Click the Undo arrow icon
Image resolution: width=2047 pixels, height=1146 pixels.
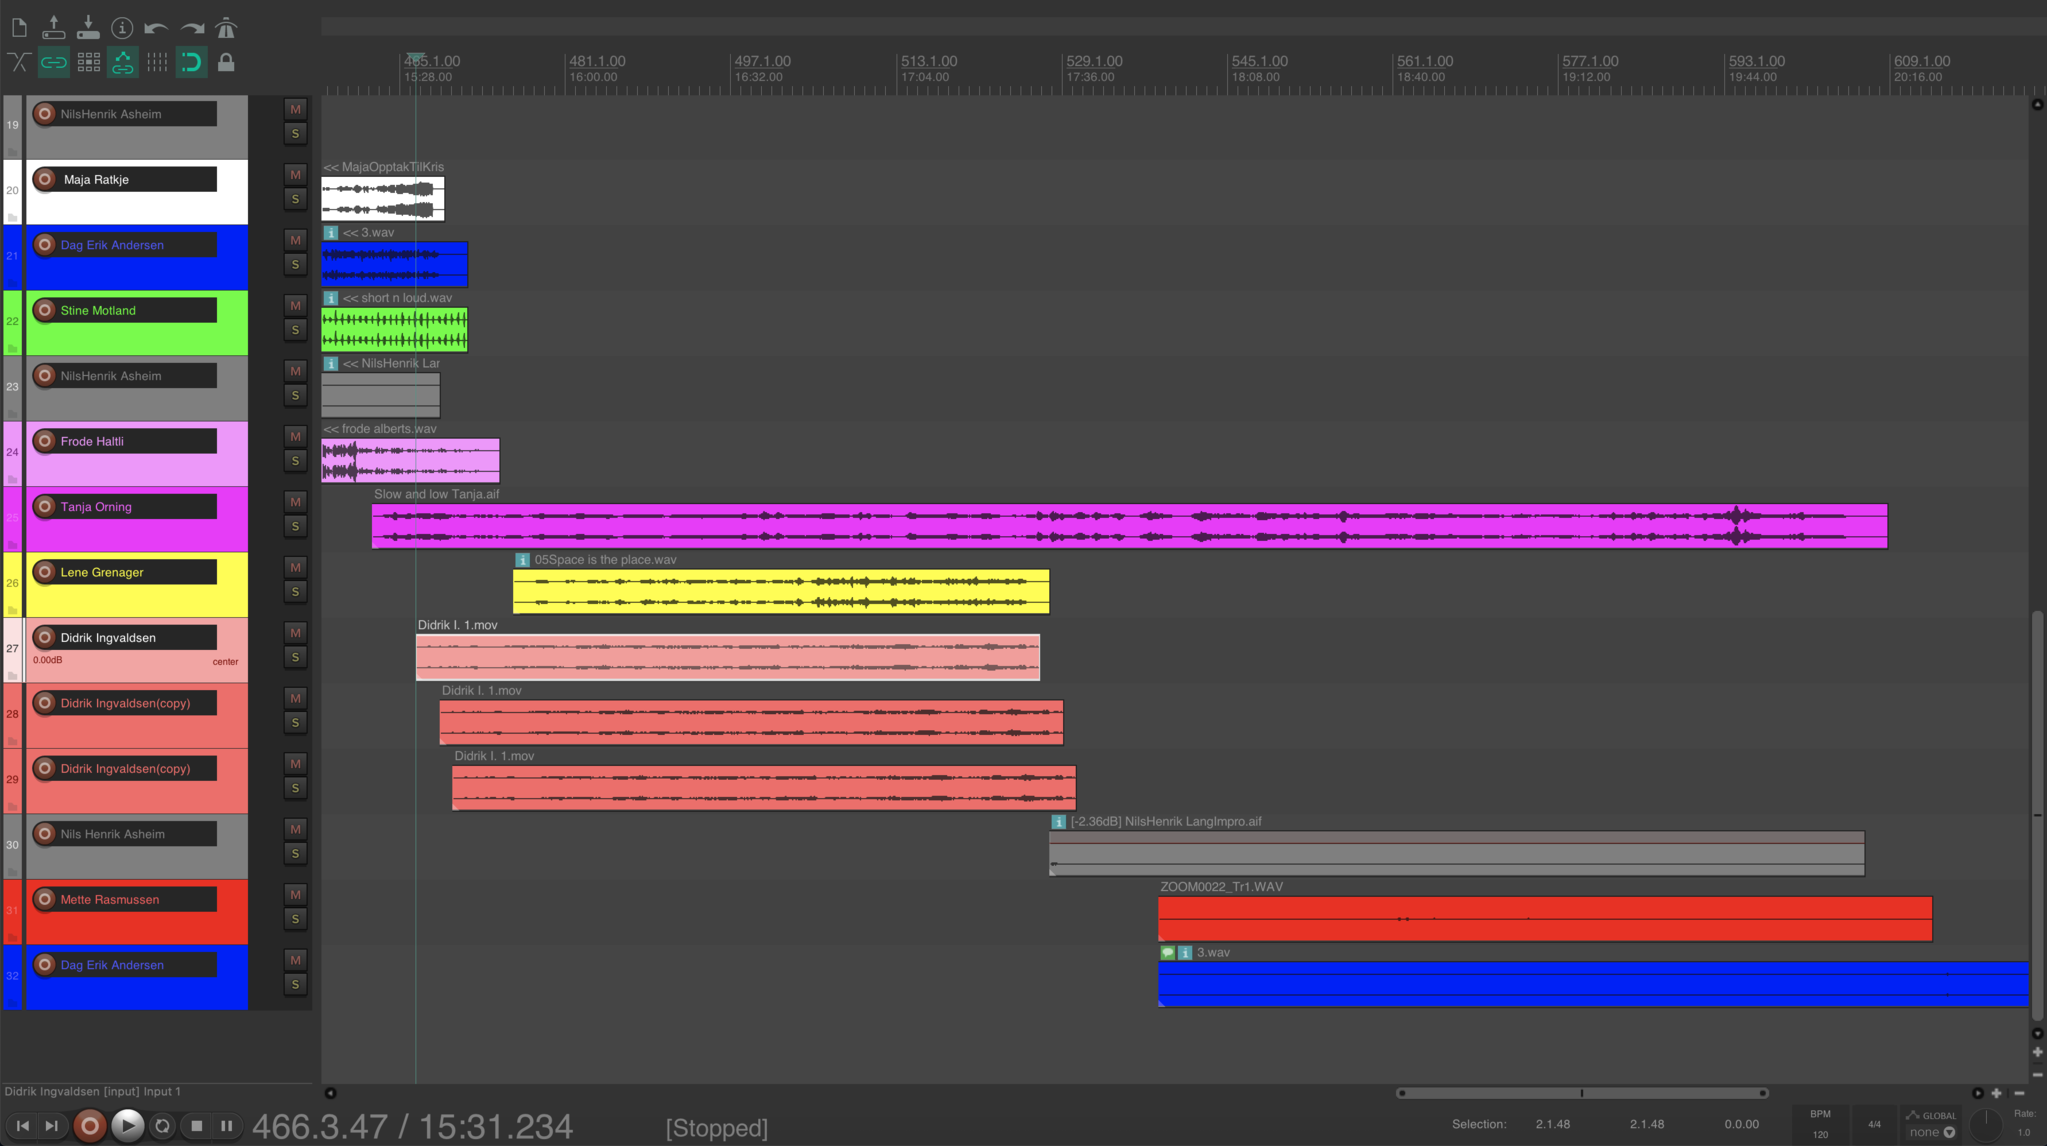[156, 28]
